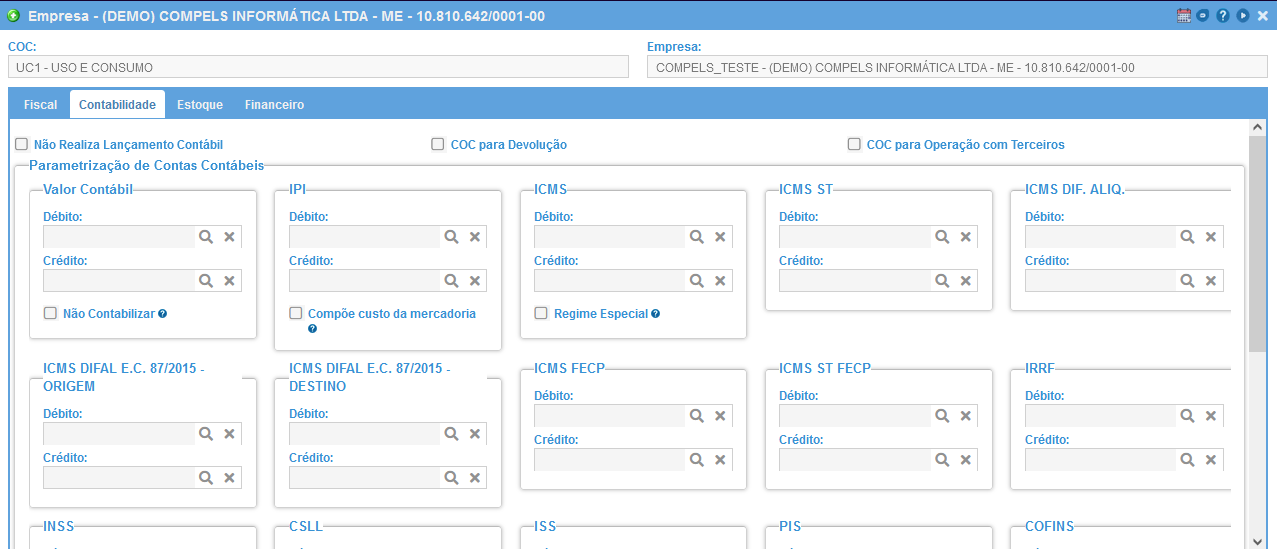This screenshot has width=1277, height=549.
Task: Open the calendar icon in title bar
Action: (x=1184, y=16)
